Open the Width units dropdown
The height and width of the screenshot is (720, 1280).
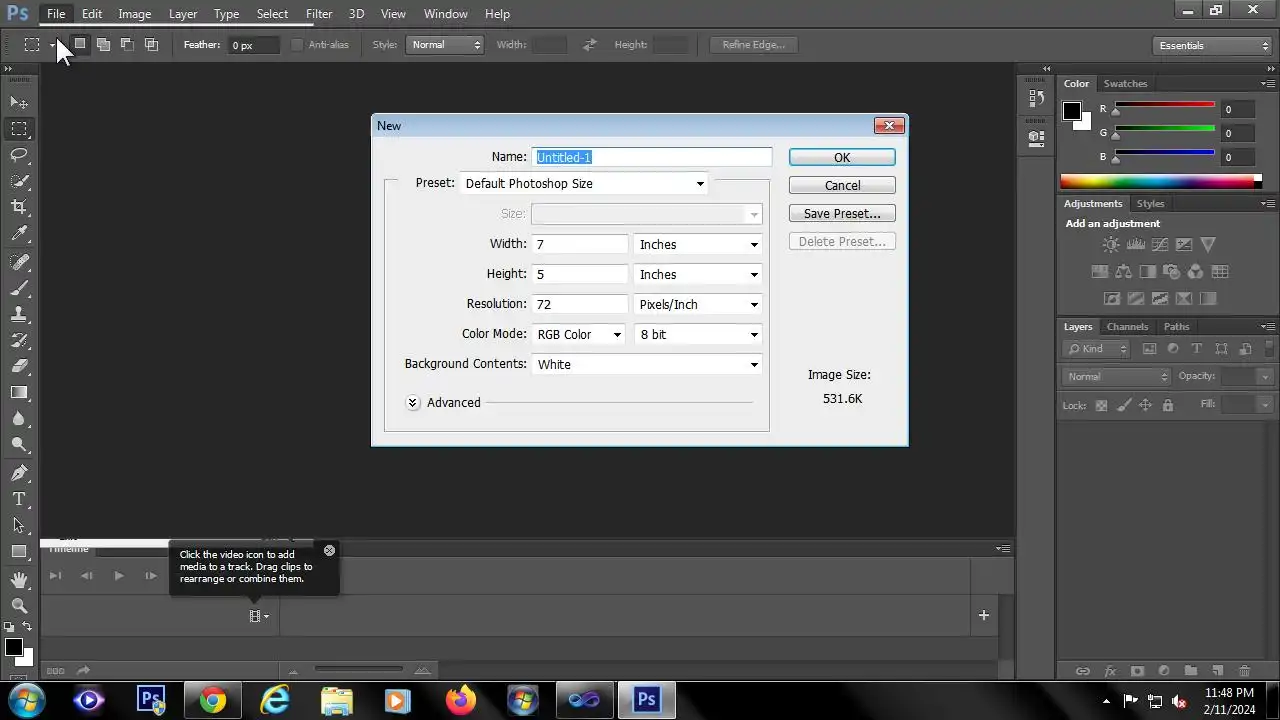[698, 245]
